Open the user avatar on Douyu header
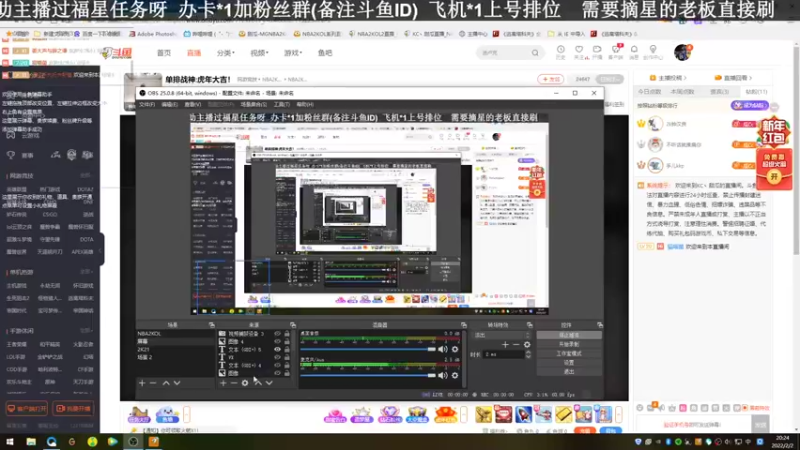Viewport: 800px width, 450px height. (x=682, y=52)
